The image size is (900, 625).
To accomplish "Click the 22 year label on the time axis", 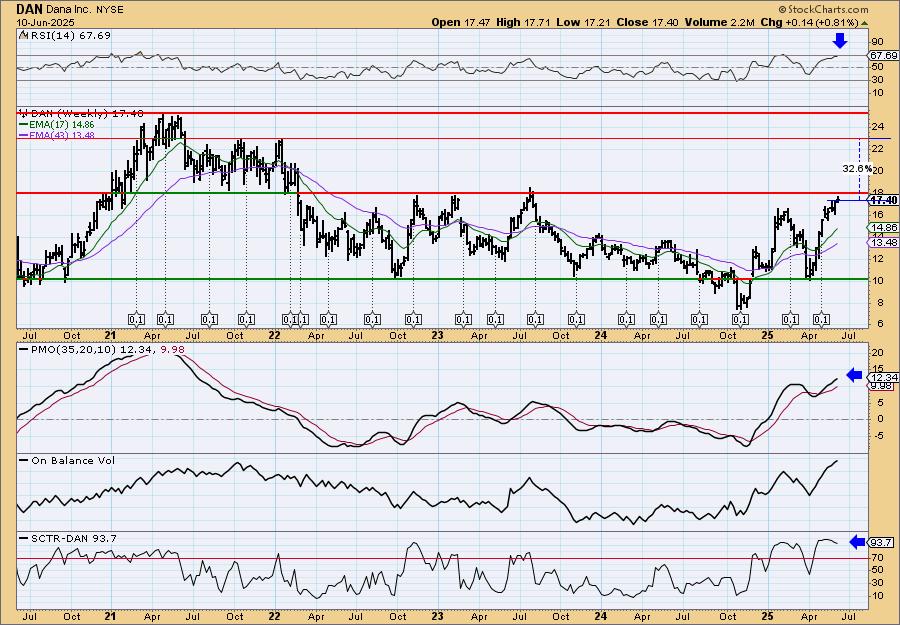I will (274, 335).
